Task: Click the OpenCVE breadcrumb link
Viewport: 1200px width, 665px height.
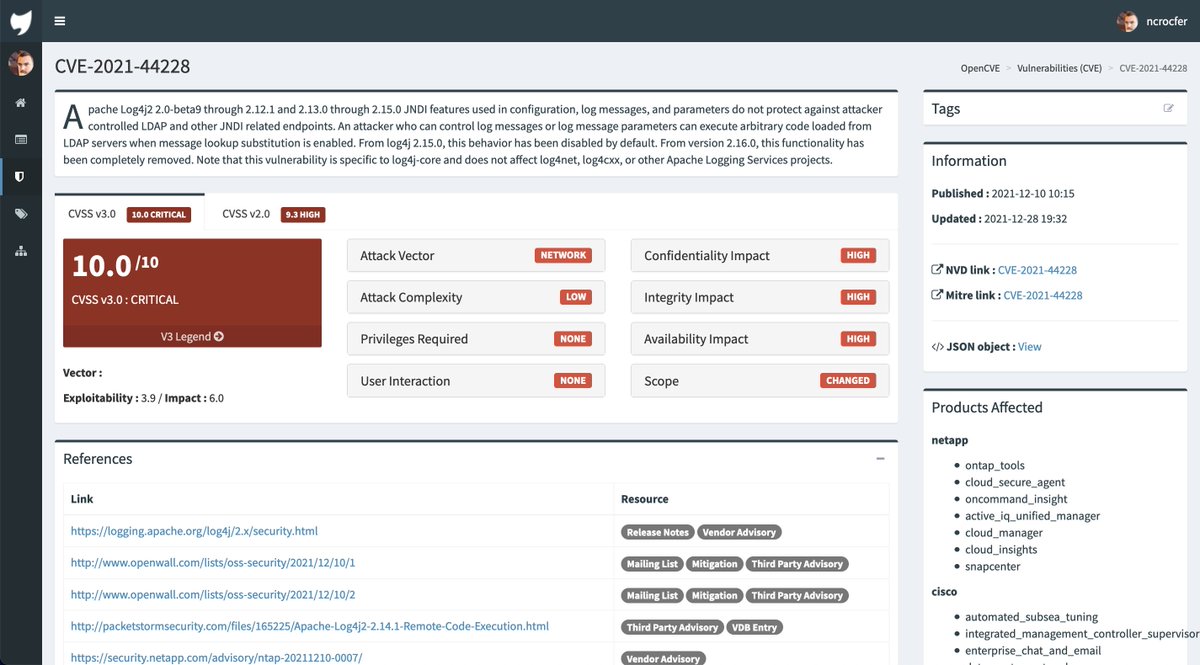Action: (981, 68)
